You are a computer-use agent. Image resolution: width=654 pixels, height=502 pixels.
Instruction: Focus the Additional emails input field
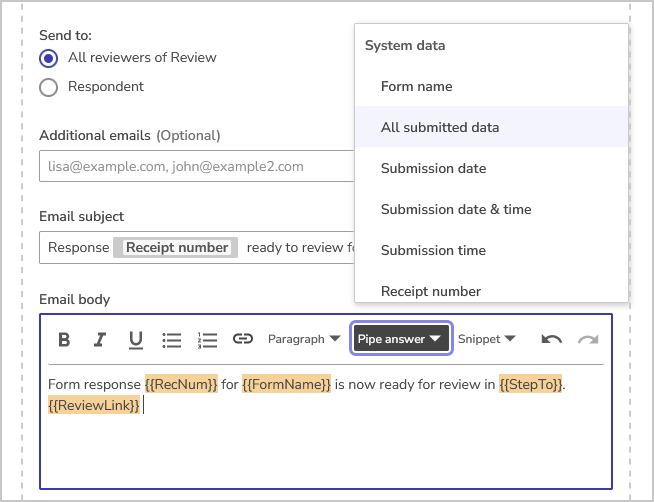pos(197,166)
